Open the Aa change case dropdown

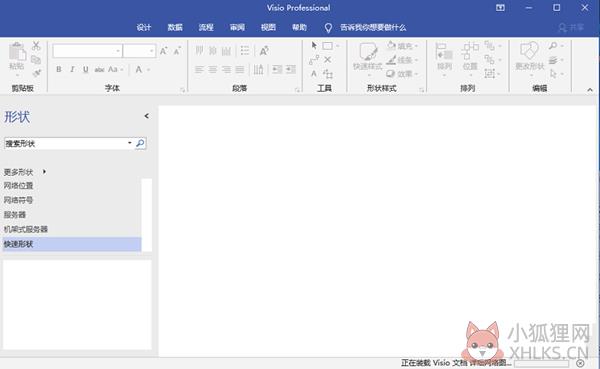115,69
